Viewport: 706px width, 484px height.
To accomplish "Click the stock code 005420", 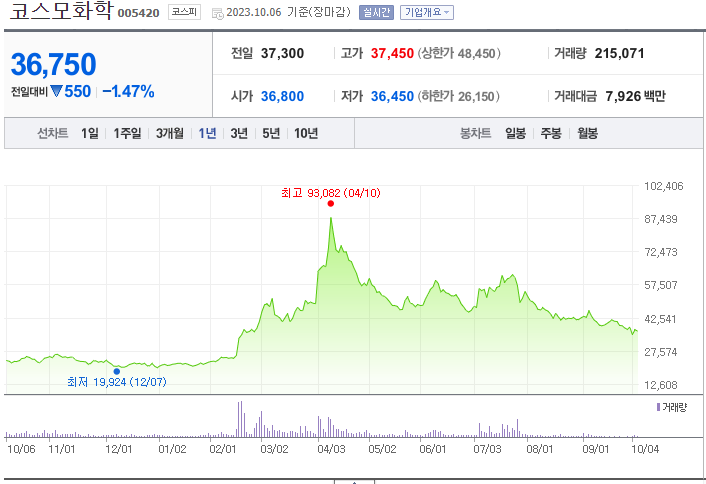I will click(x=138, y=13).
